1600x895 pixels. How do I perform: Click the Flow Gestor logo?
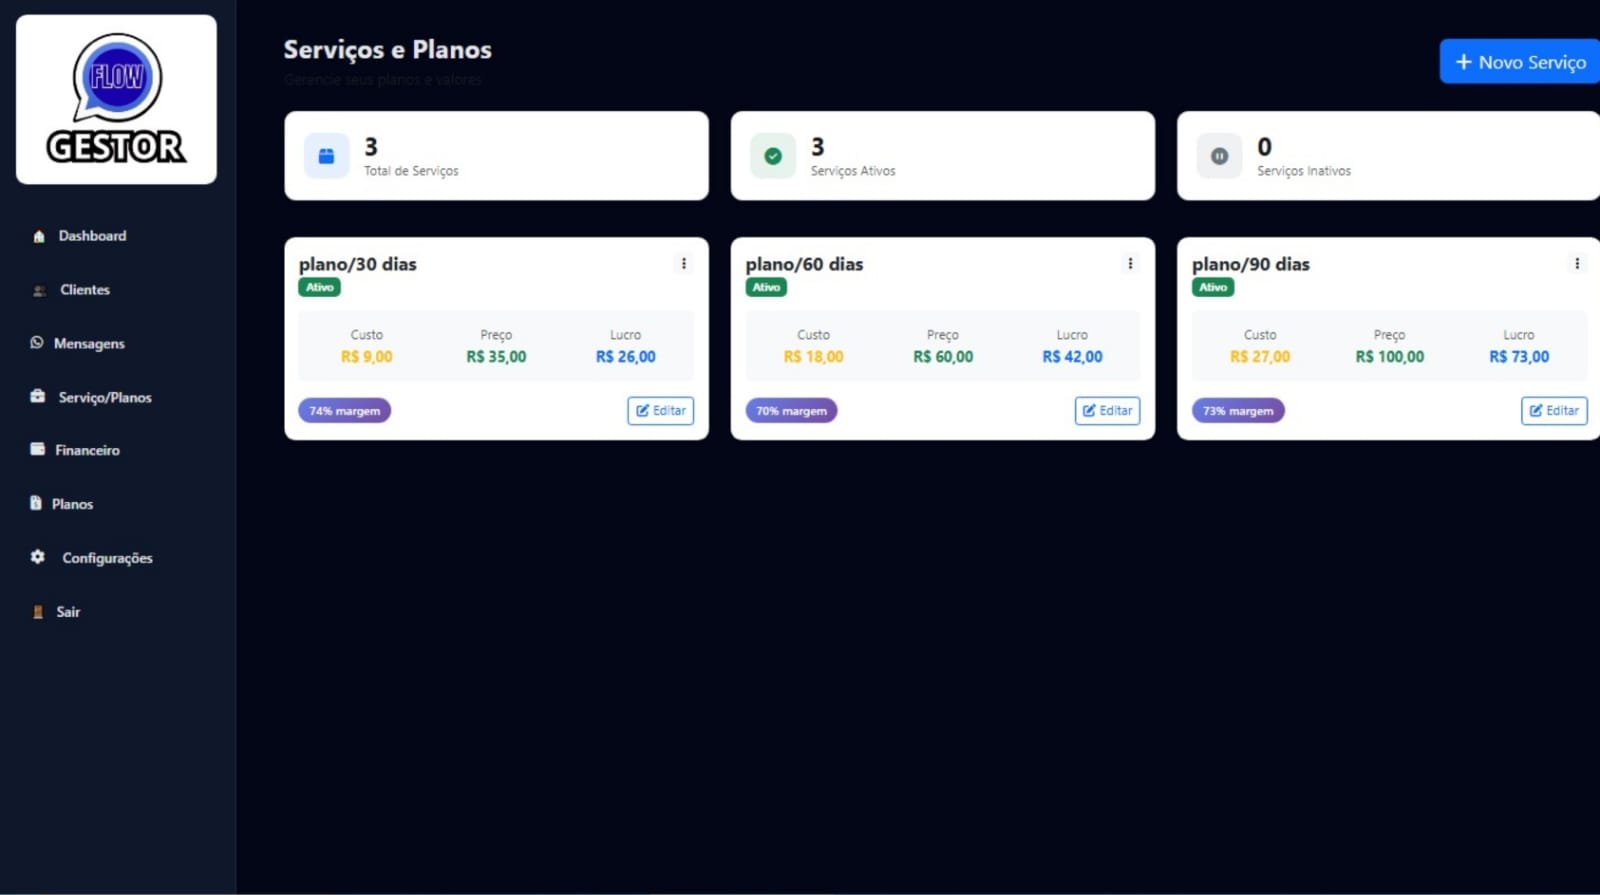click(x=116, y=99)
